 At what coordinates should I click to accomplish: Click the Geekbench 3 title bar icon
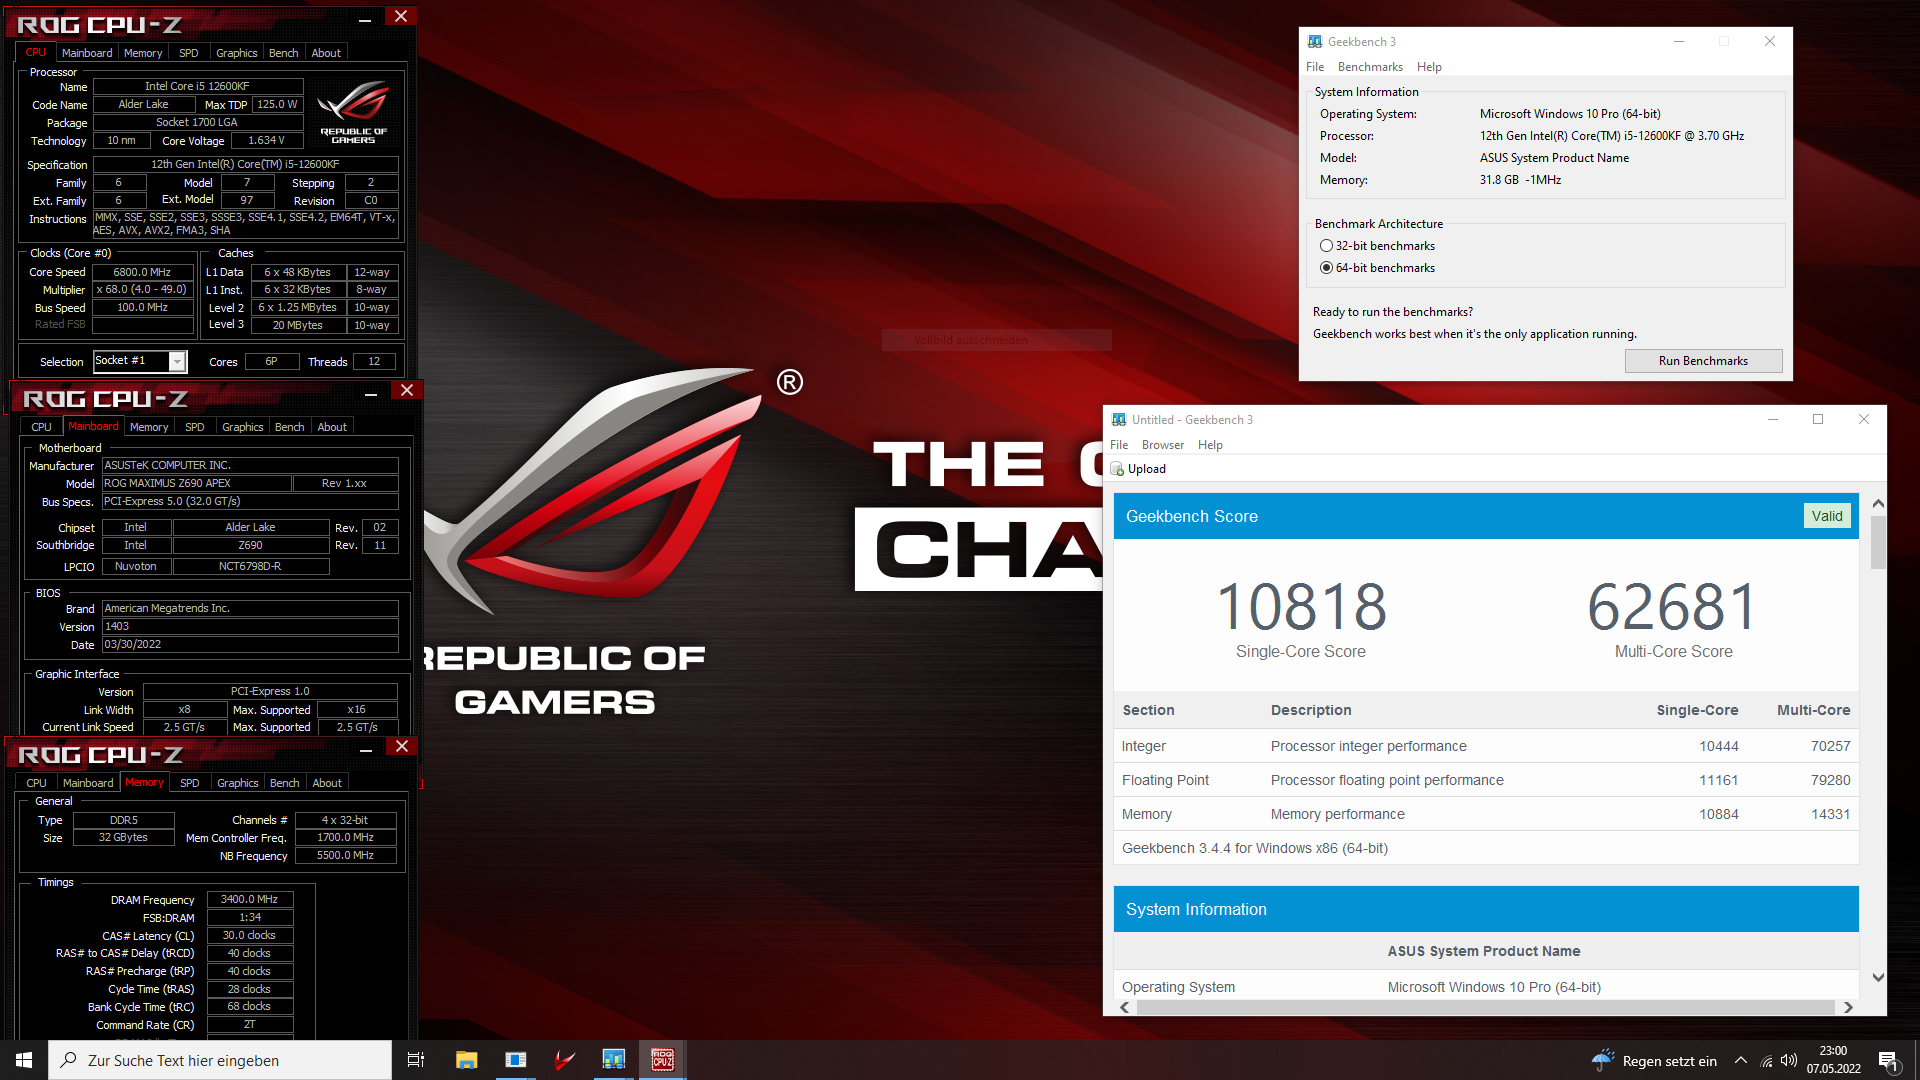(1315, 41)
